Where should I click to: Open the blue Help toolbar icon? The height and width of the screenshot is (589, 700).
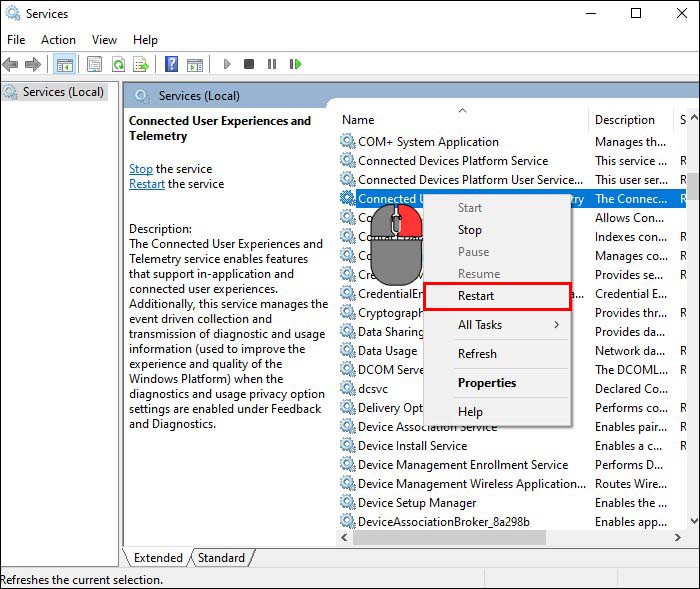(171, 64)
